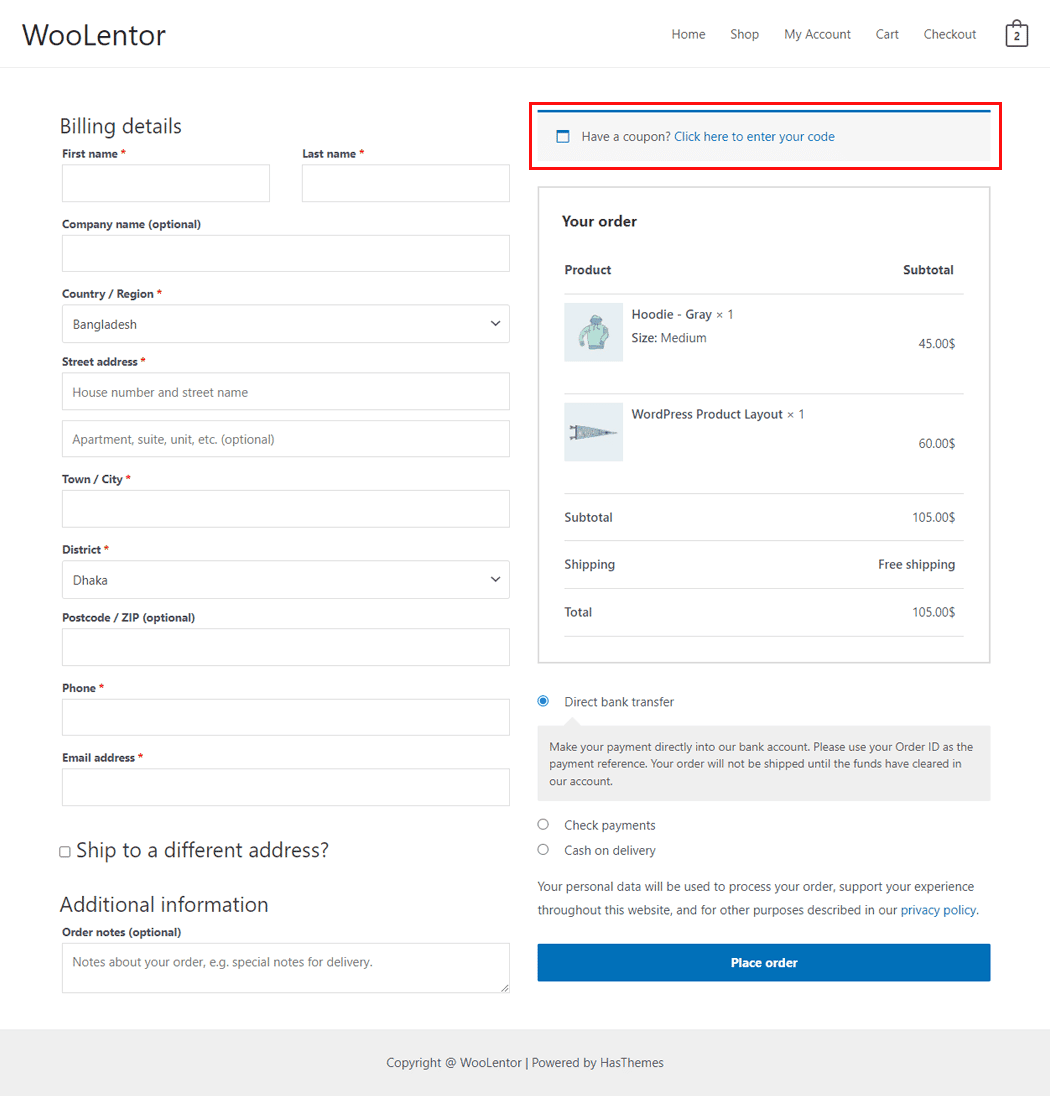The height and width of the screenshot is (1096, 1050).
Task: Select Check payments radio button
Action: tap(543, 825)
